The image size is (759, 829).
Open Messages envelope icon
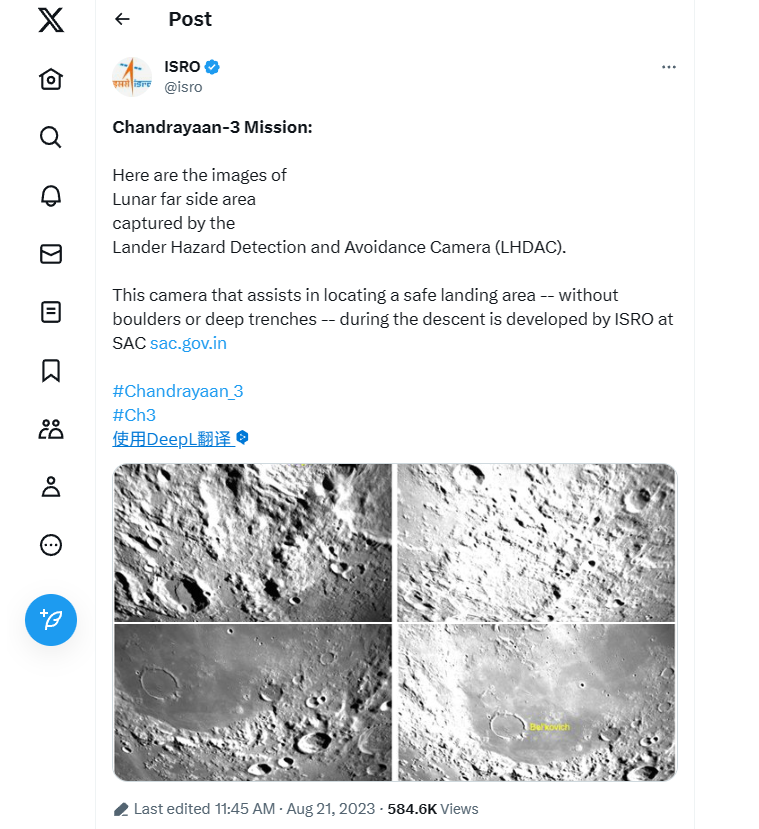[51, 254]
